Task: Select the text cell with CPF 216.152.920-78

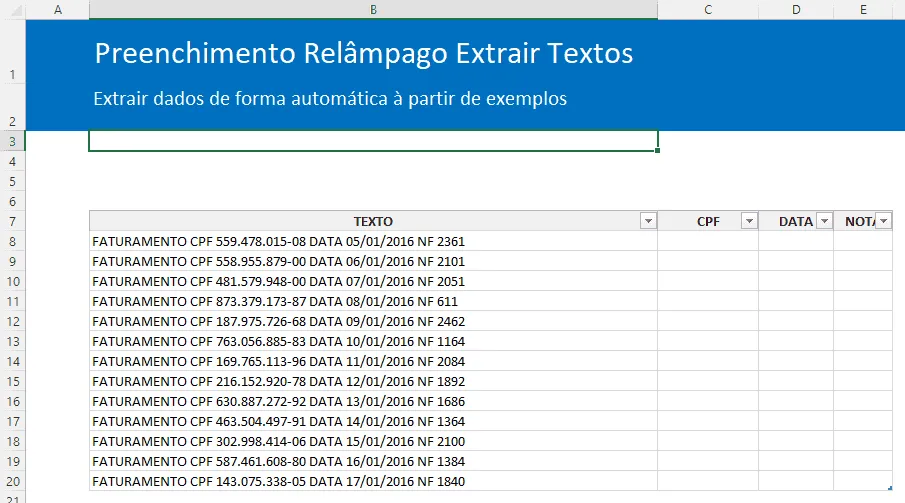Action: tap(373, 382)
